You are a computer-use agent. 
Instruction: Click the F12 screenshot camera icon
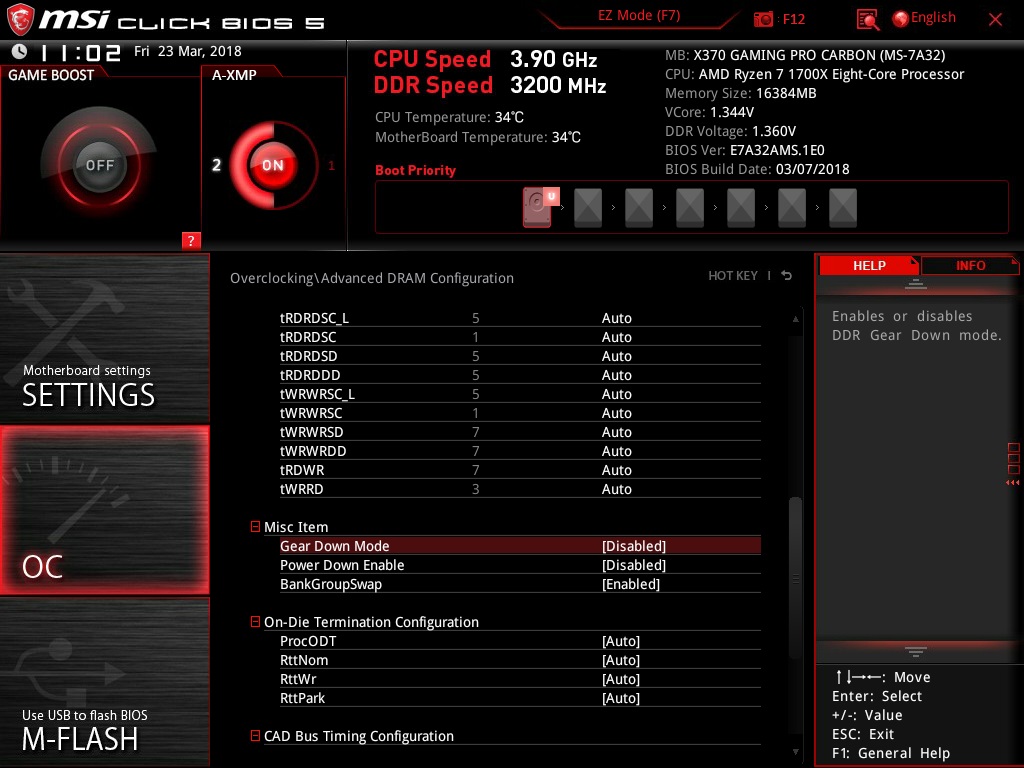pos(763,19)
